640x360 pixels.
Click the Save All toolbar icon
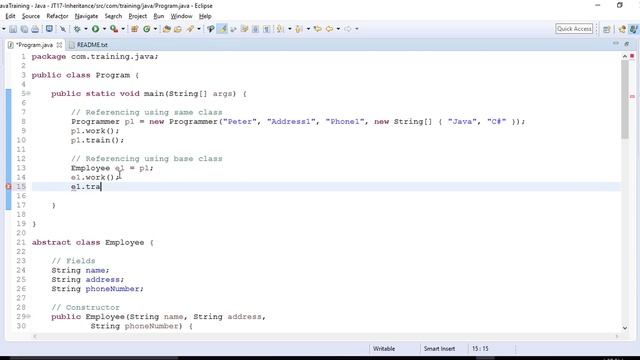[24, 29]
